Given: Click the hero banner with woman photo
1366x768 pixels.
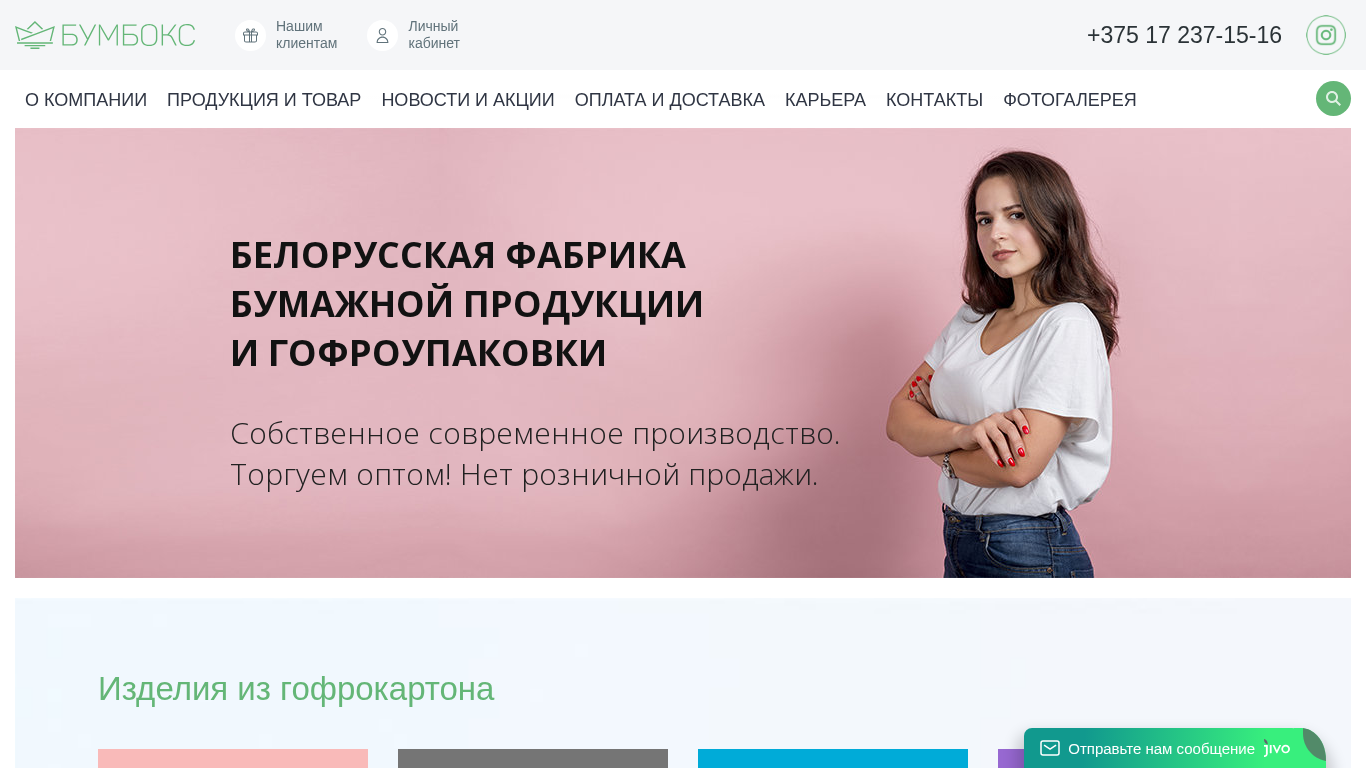Looking at the screenshot, I should (683, 353).
